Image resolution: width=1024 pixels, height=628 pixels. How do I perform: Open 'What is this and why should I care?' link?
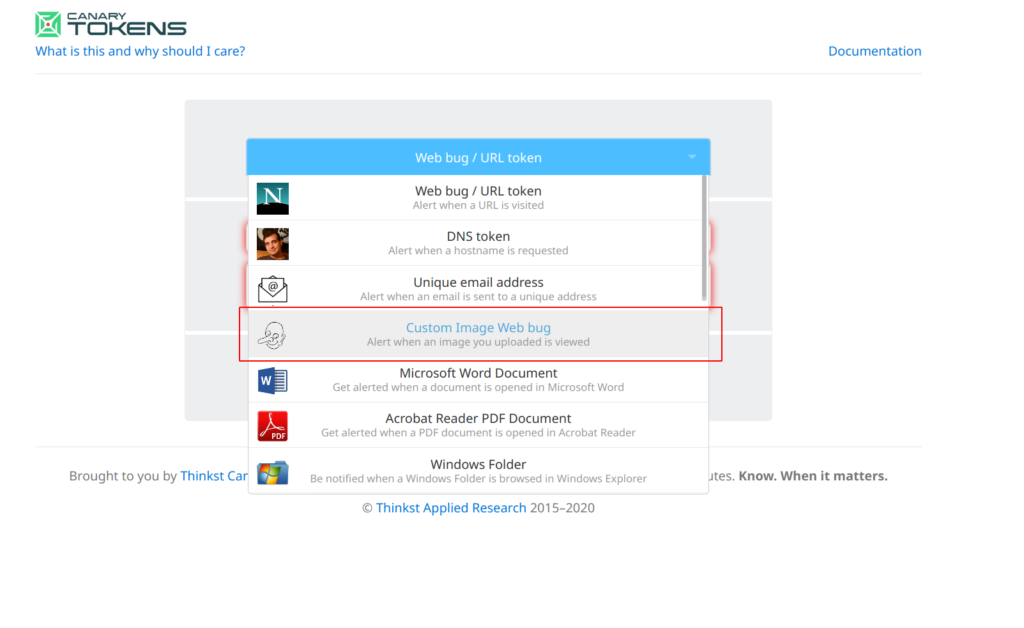click(x=140, y=51)
